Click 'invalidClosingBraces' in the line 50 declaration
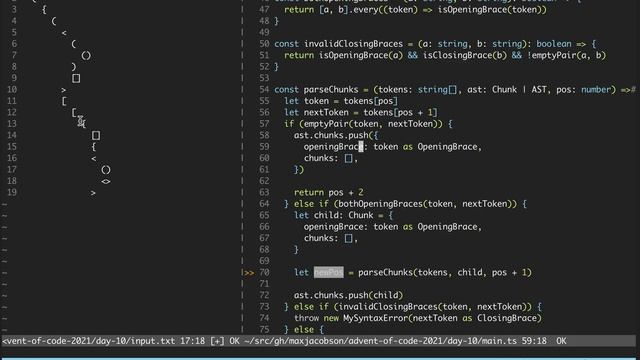Viewport: 640px width, 360px height. [x=353, y=44]
